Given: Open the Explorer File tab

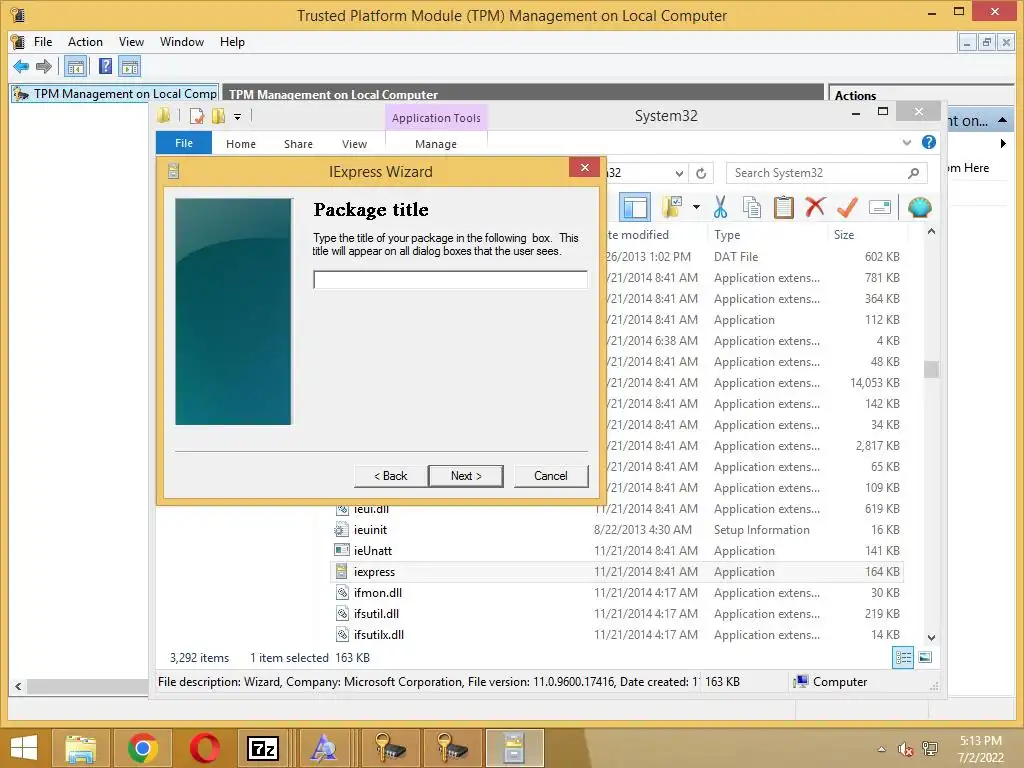Looking at the screenshot, I should (184, 143).
